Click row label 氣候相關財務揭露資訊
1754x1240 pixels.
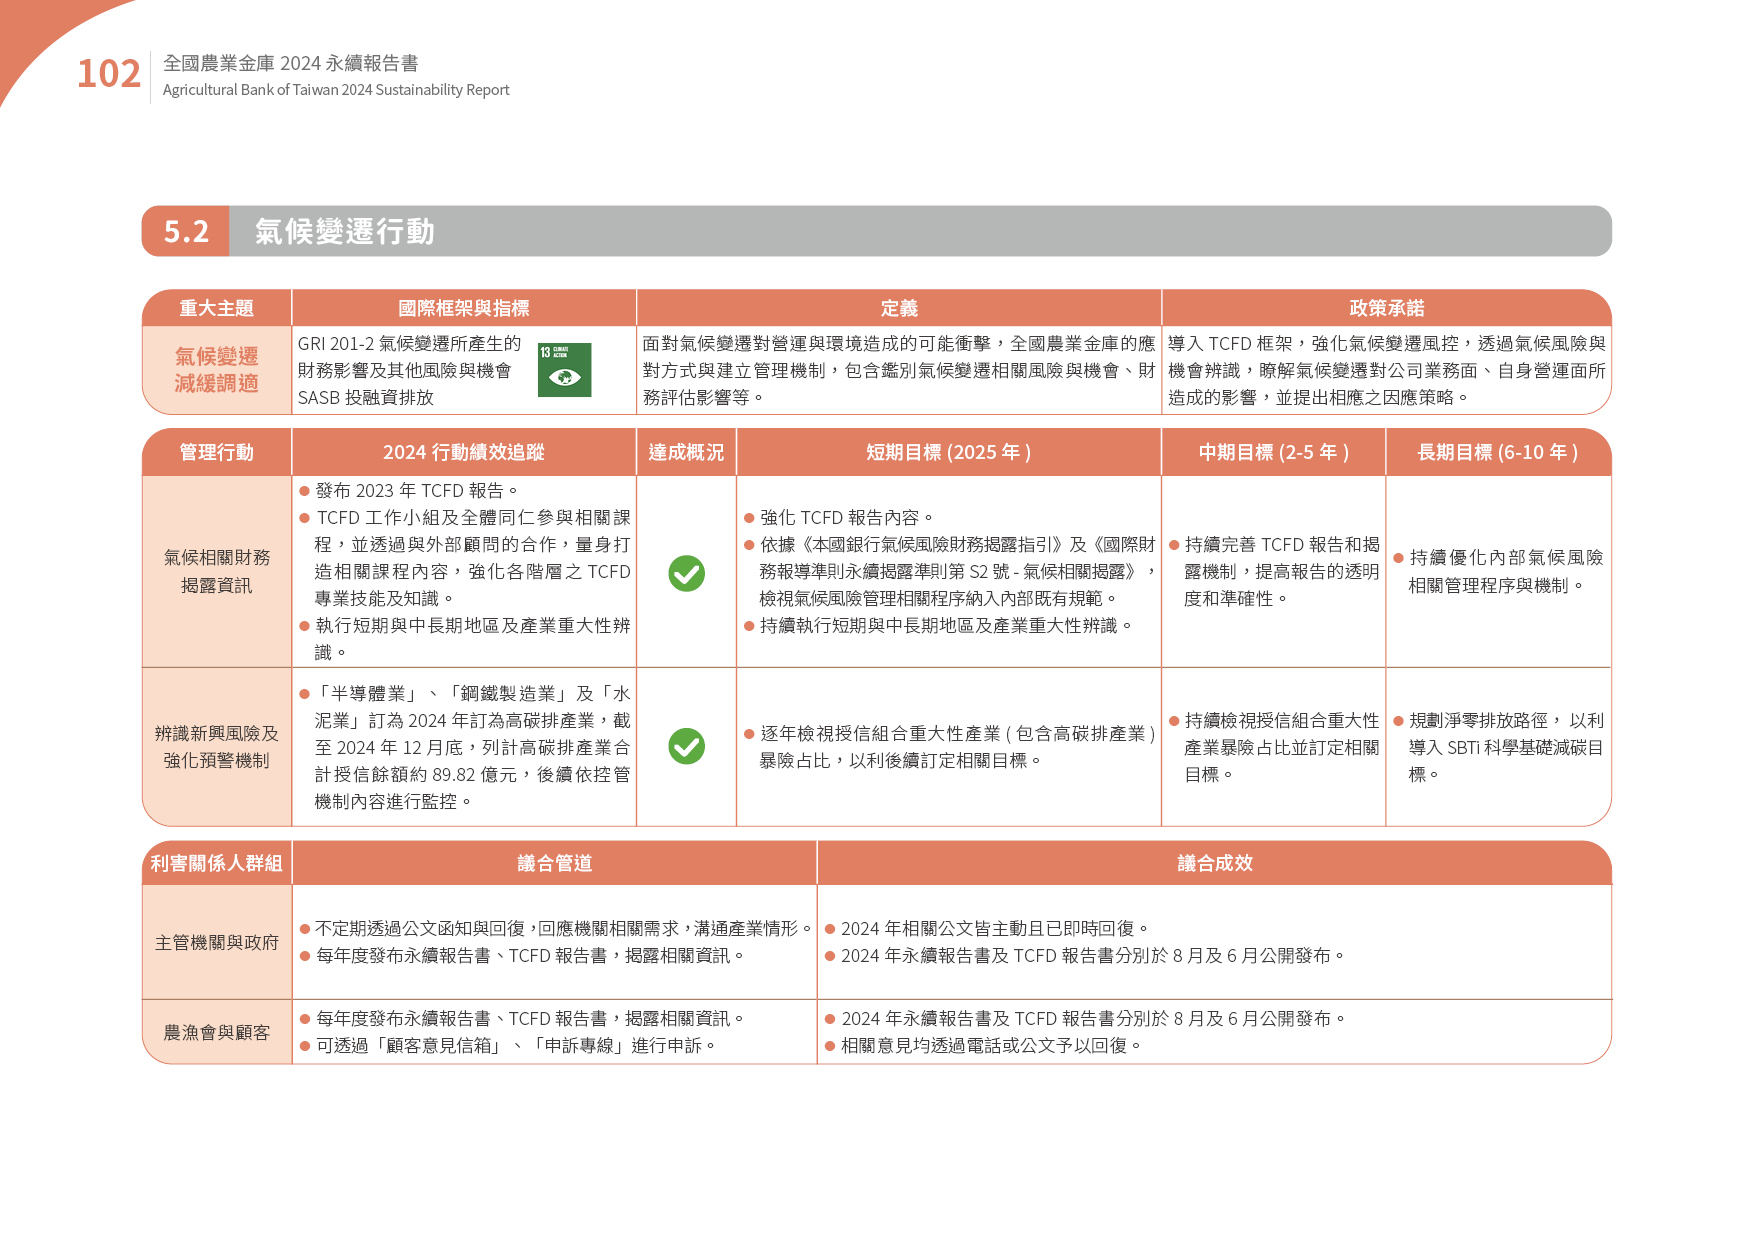[x=216, y=571]
